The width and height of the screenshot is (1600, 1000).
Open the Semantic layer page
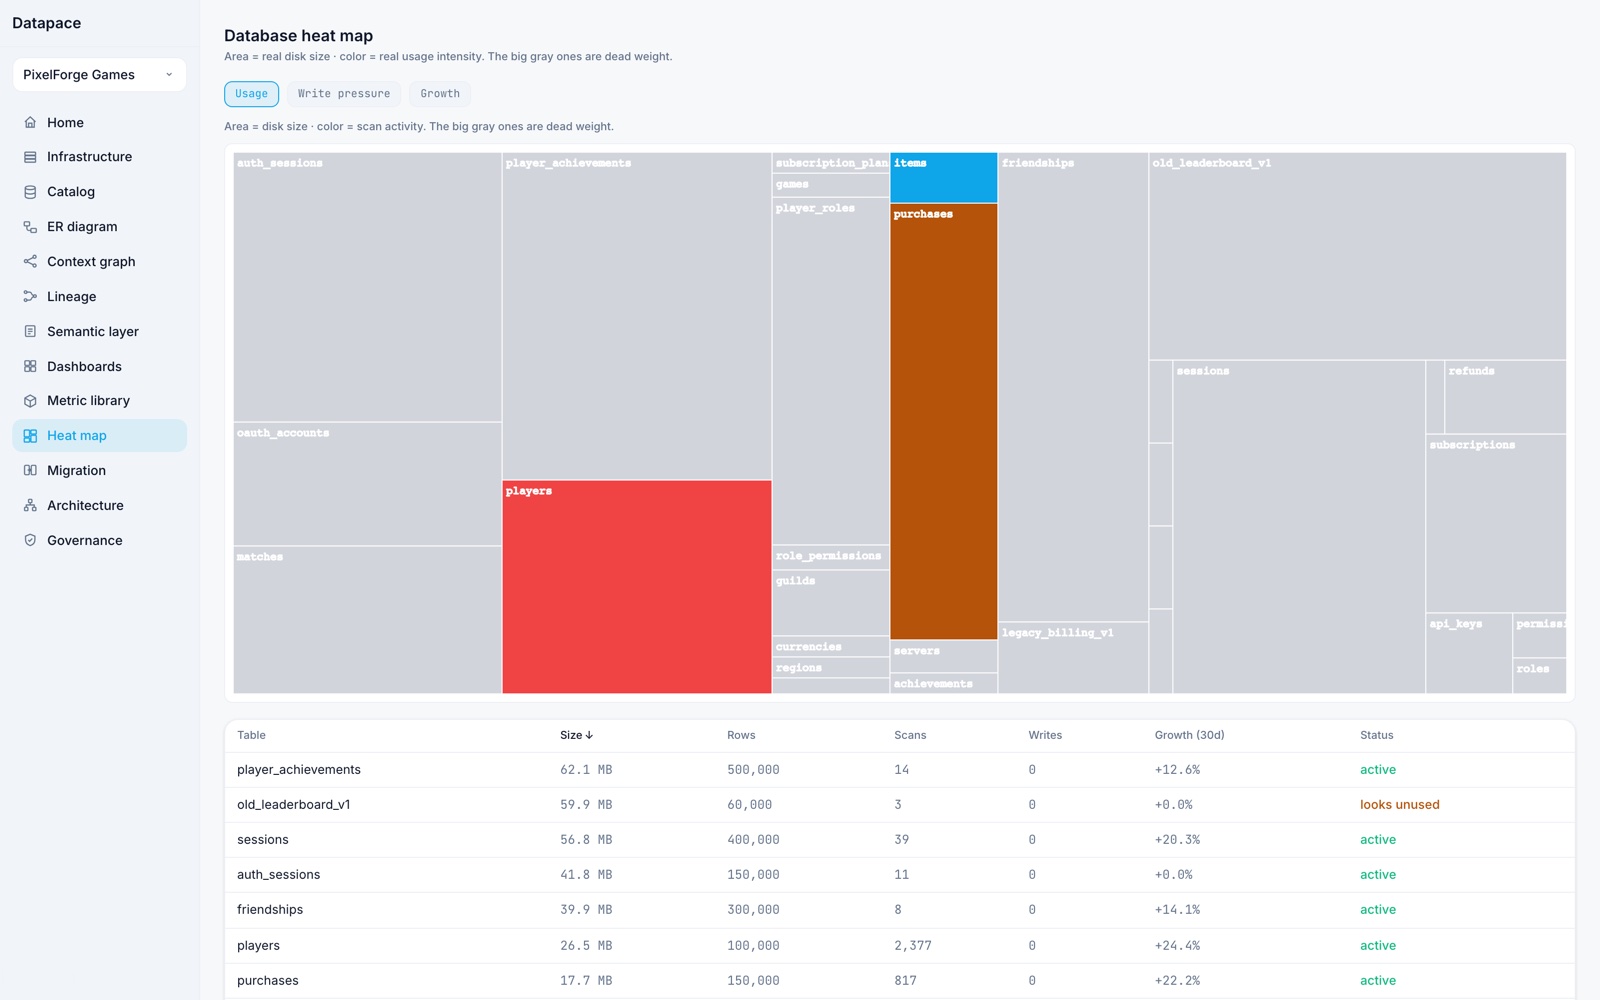tap(99, 331)
